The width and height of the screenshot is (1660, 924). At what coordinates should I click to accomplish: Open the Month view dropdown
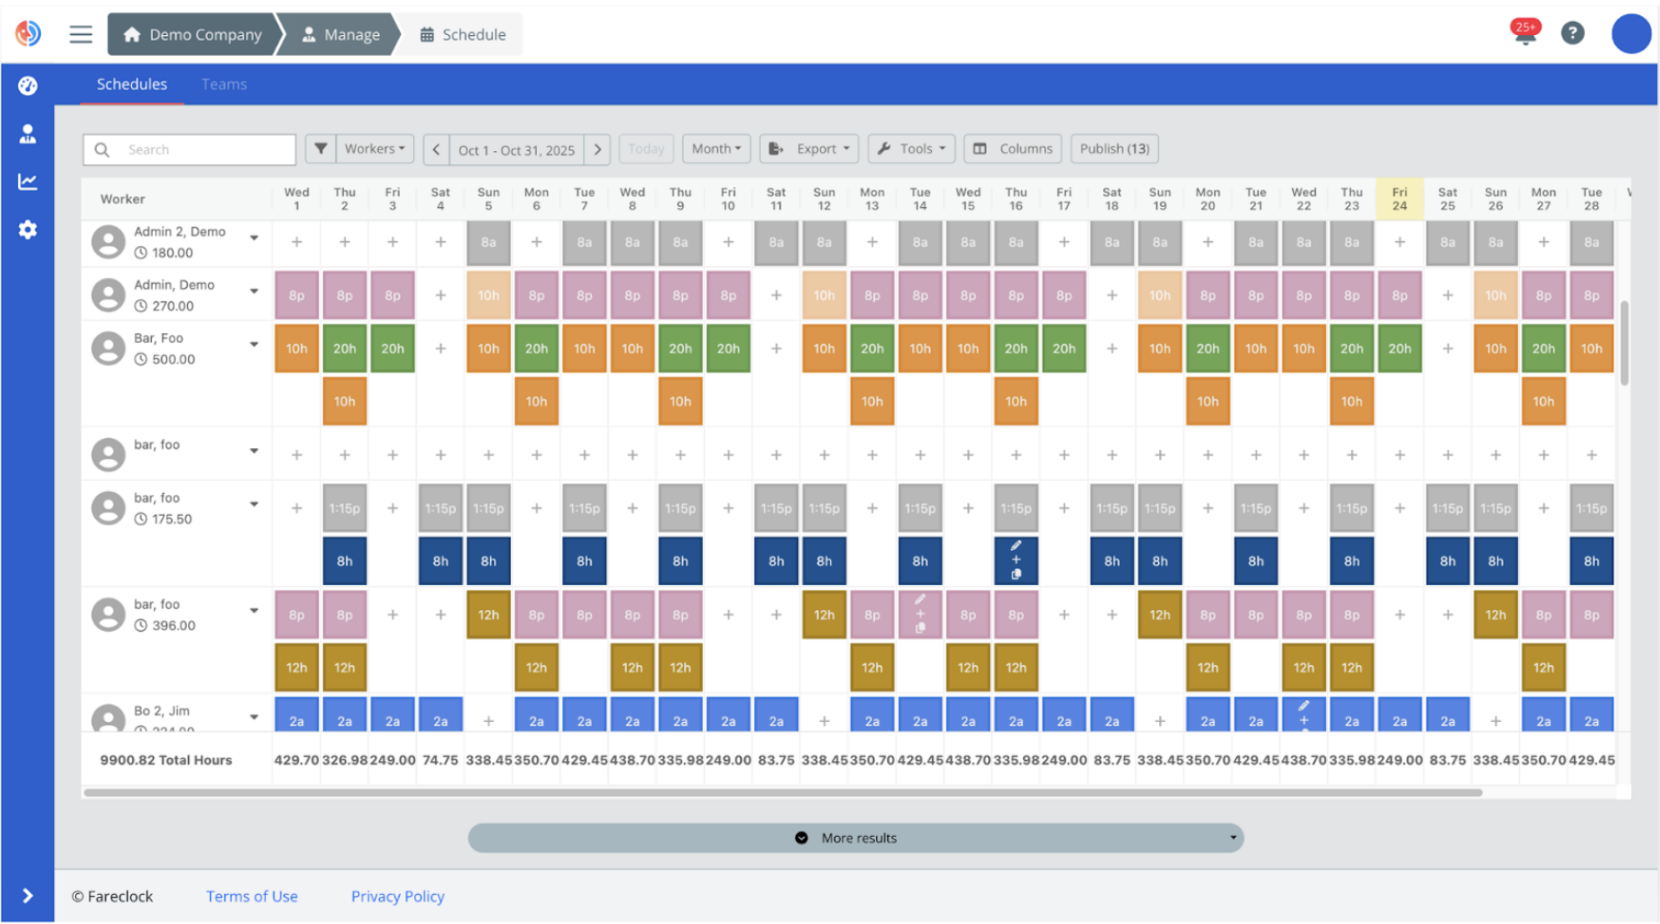(x=716, y=148)
